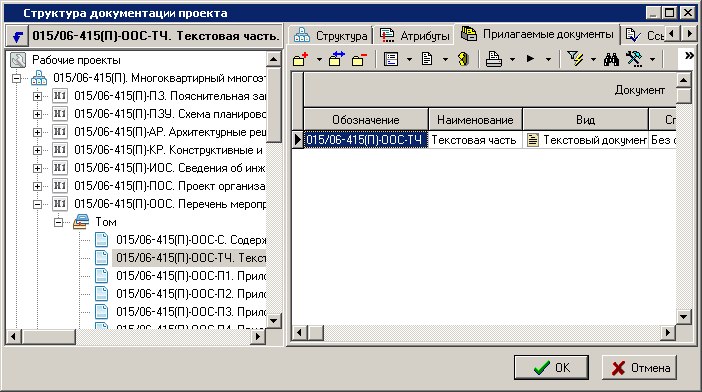
Task: Select Рабочие проекты root node
Action: click(76, 60)
